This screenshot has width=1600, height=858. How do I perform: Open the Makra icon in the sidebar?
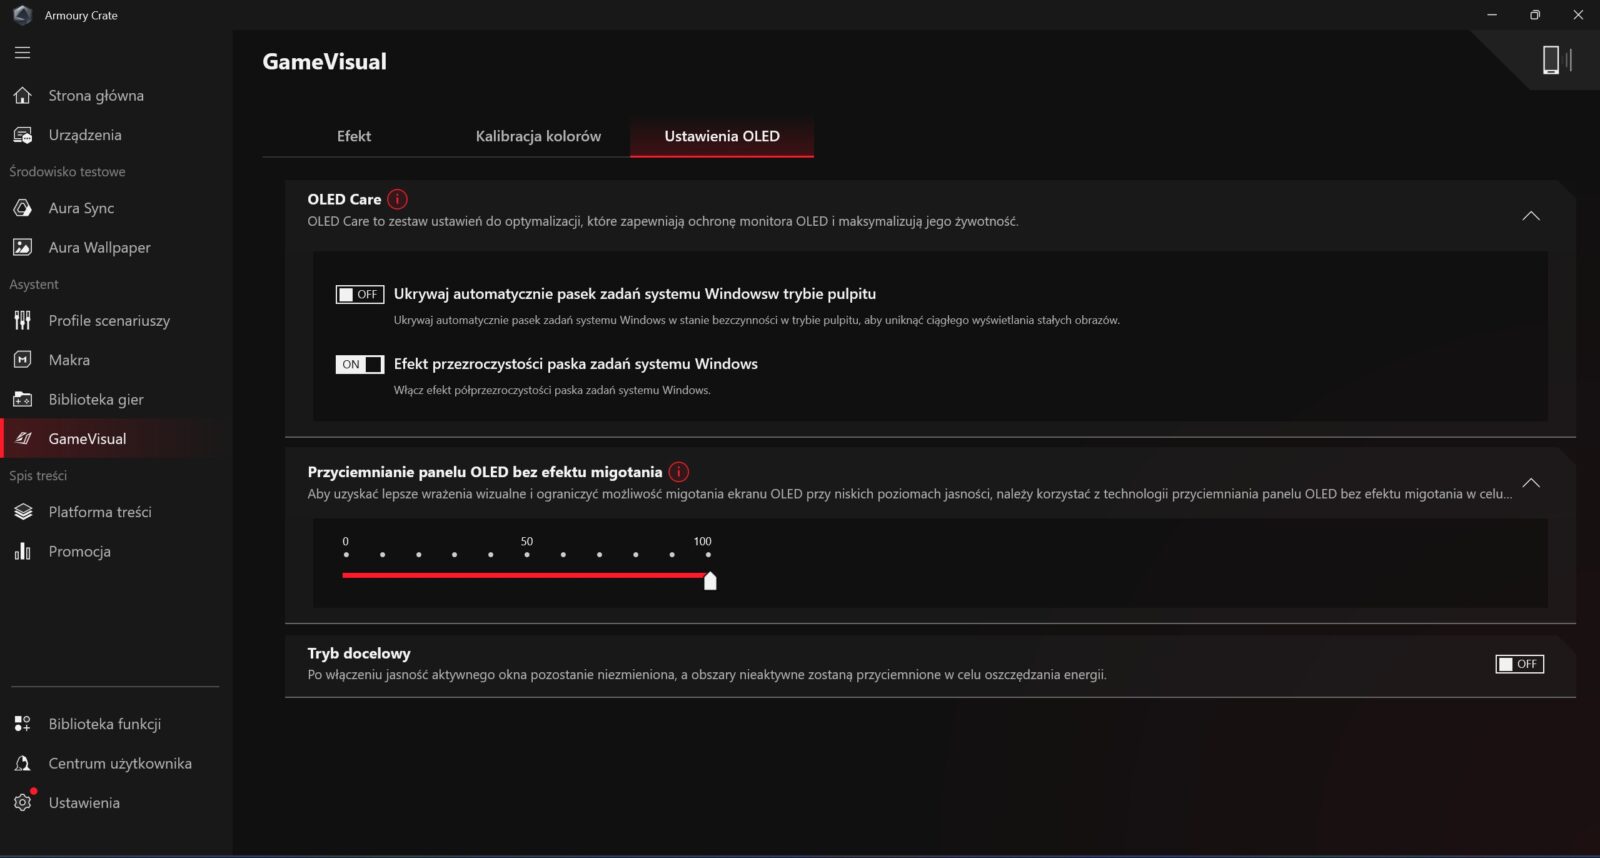tap(22, 360)
